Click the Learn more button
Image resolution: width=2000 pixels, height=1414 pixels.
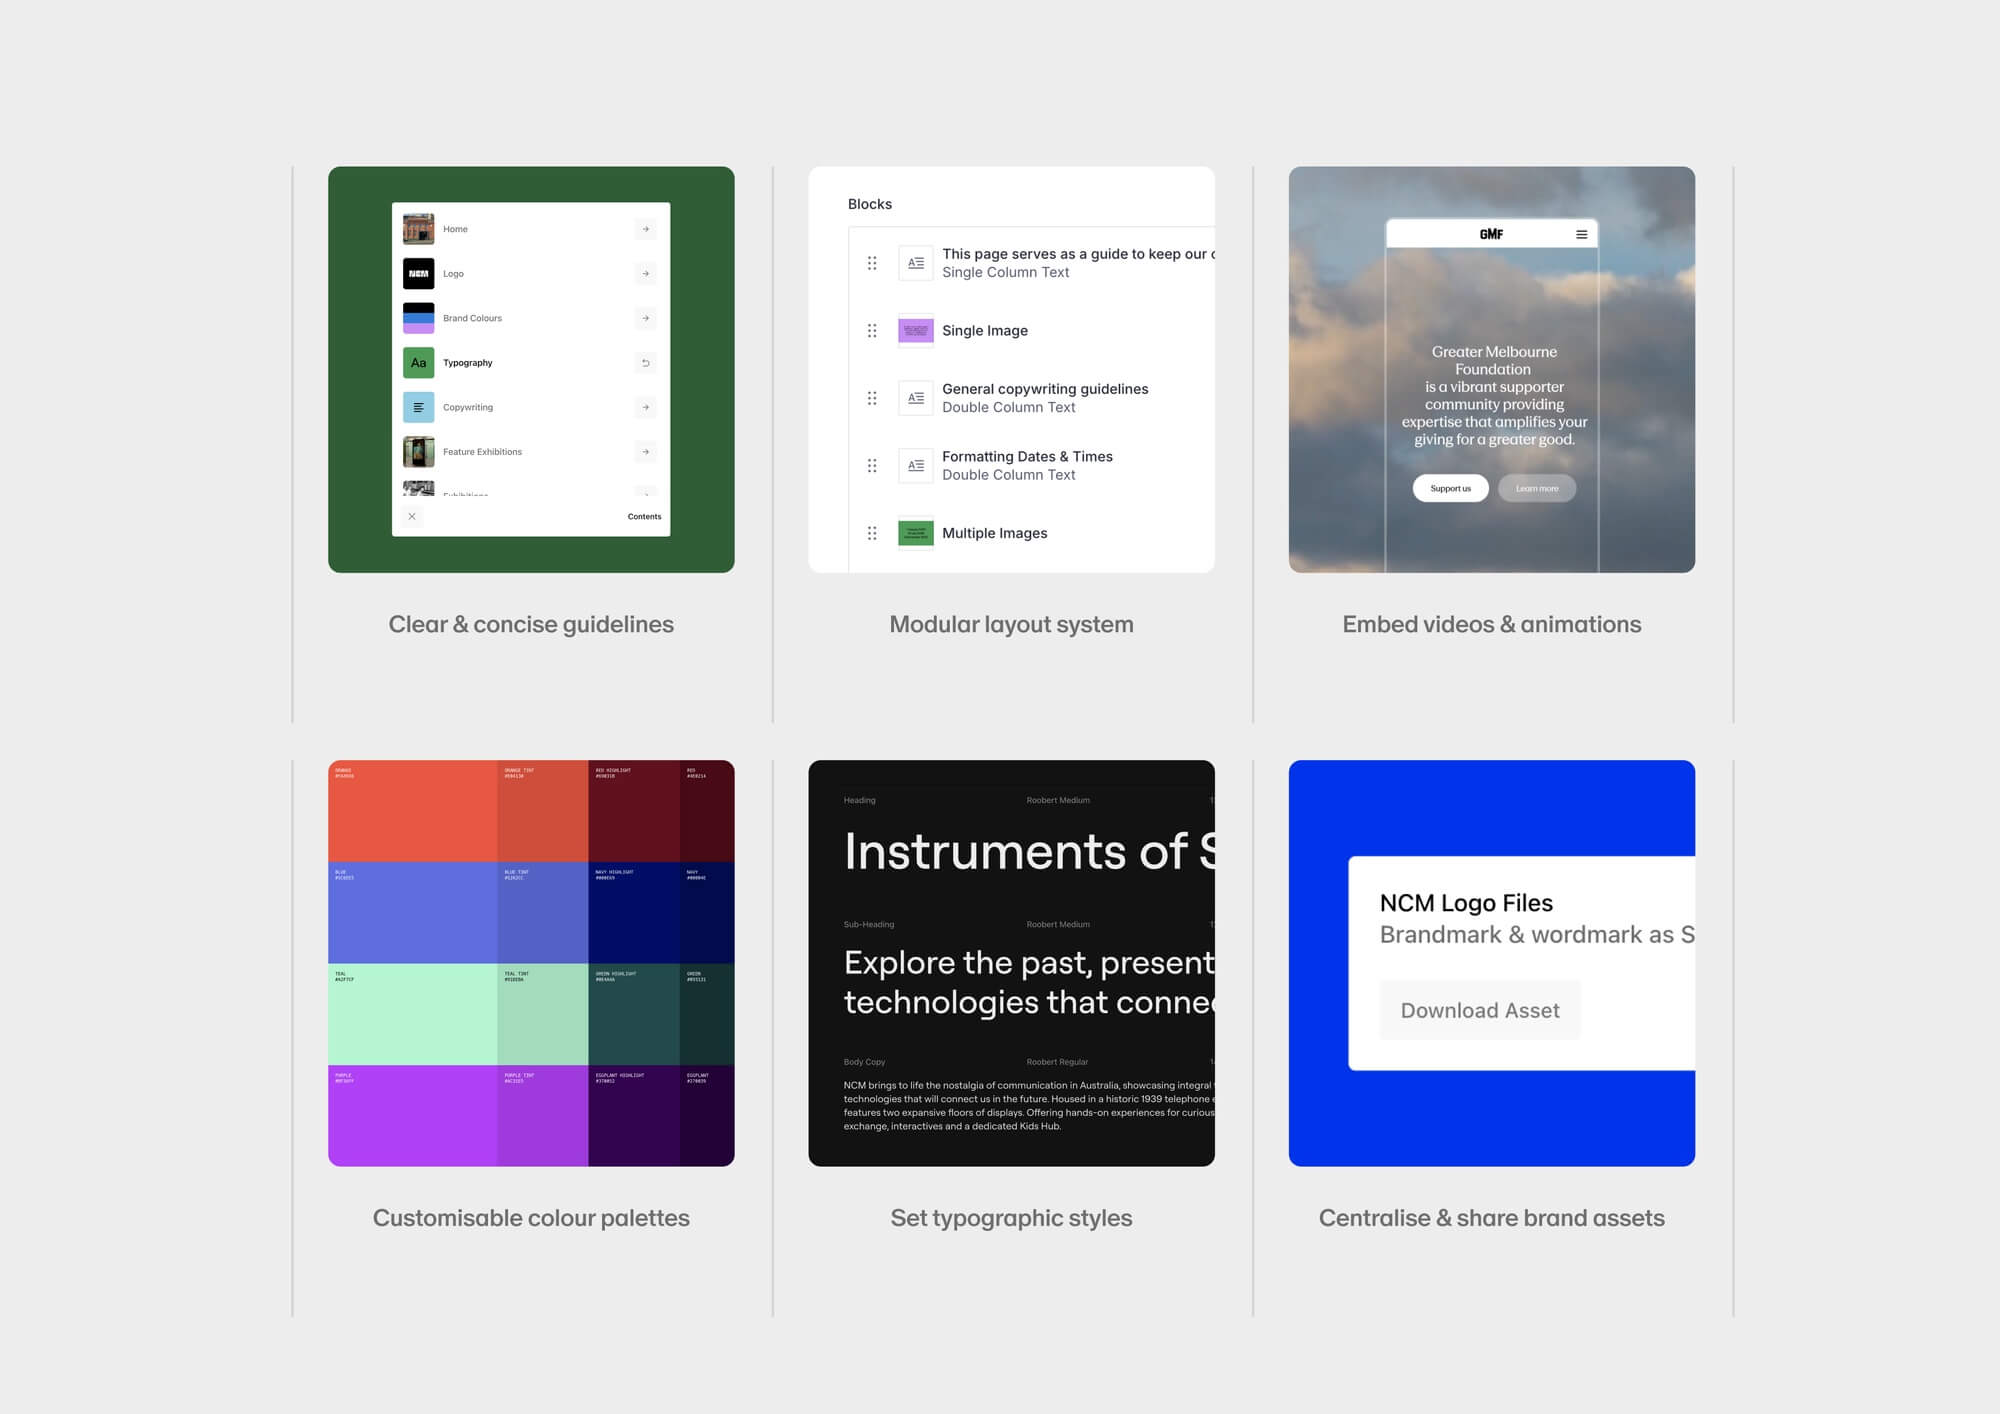click(x=1537, y=488)
